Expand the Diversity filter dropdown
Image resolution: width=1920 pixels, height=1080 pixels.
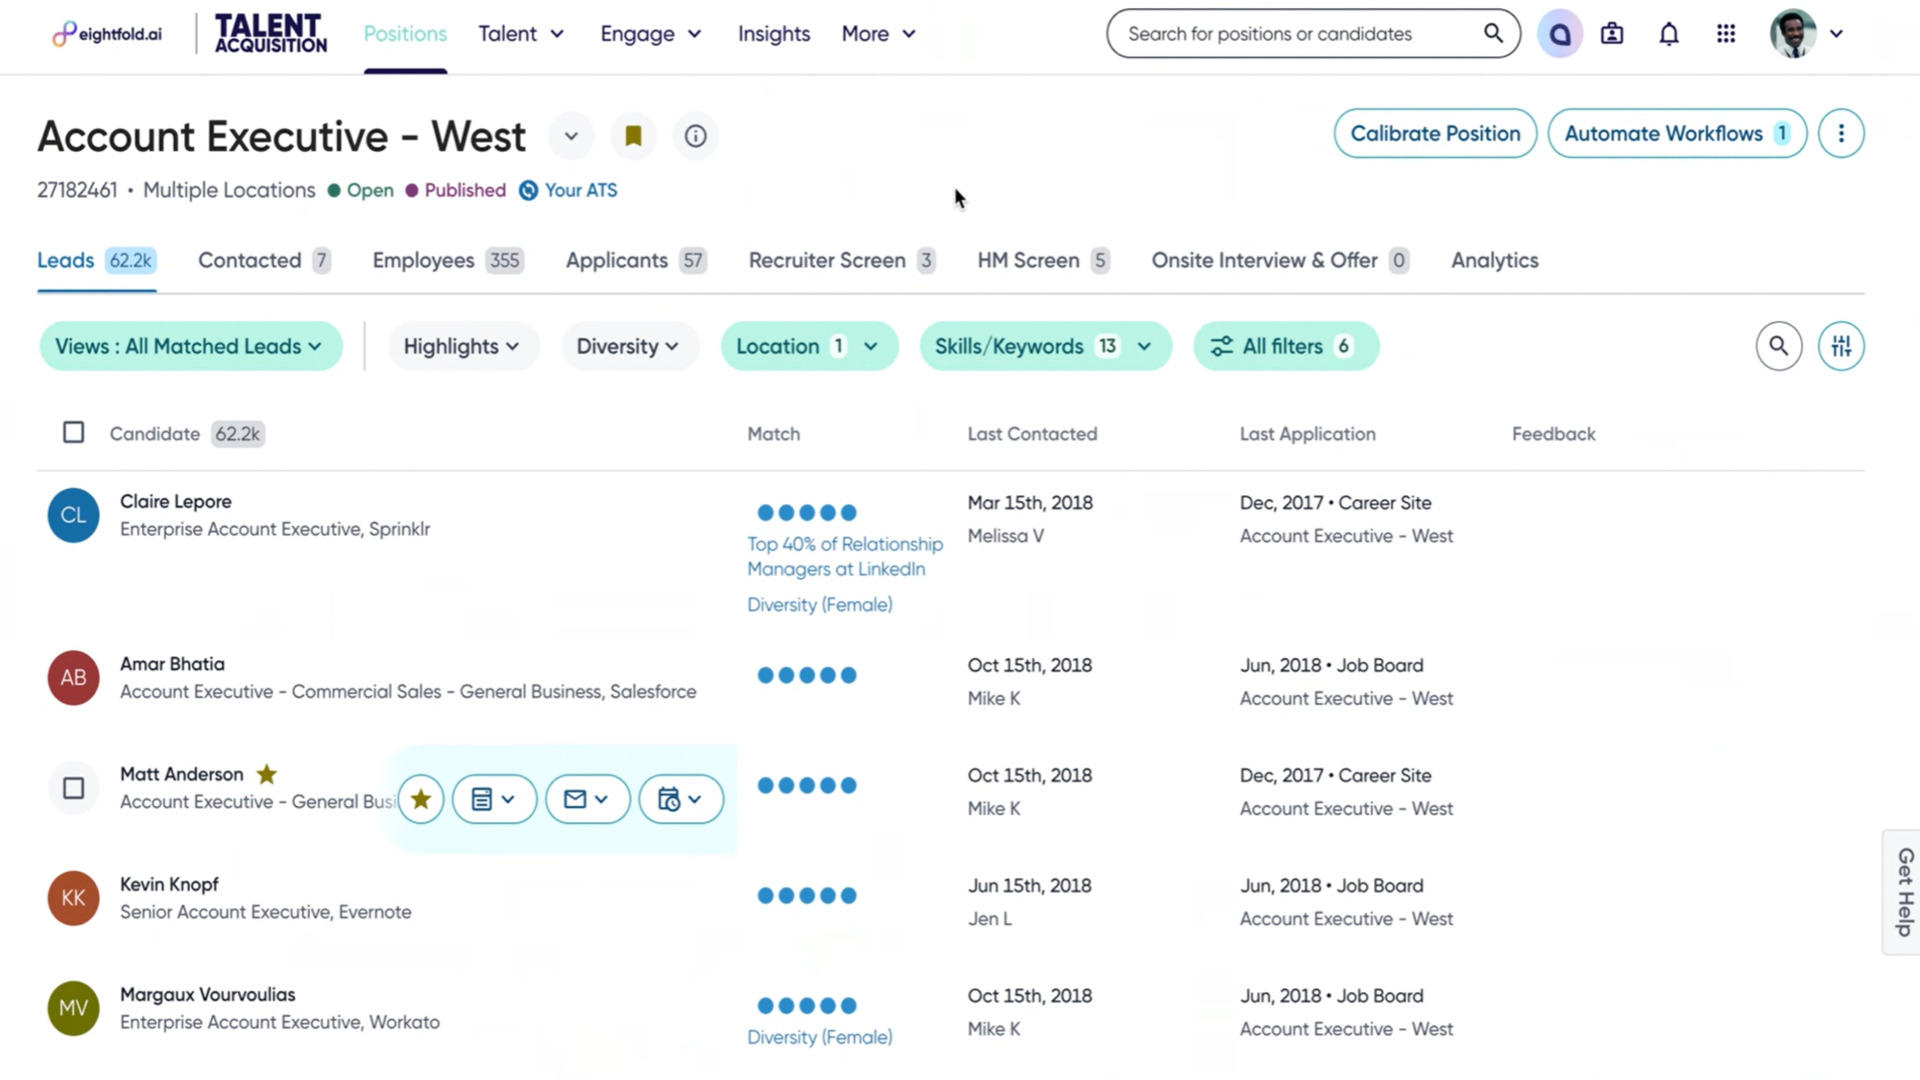[630, 345]
